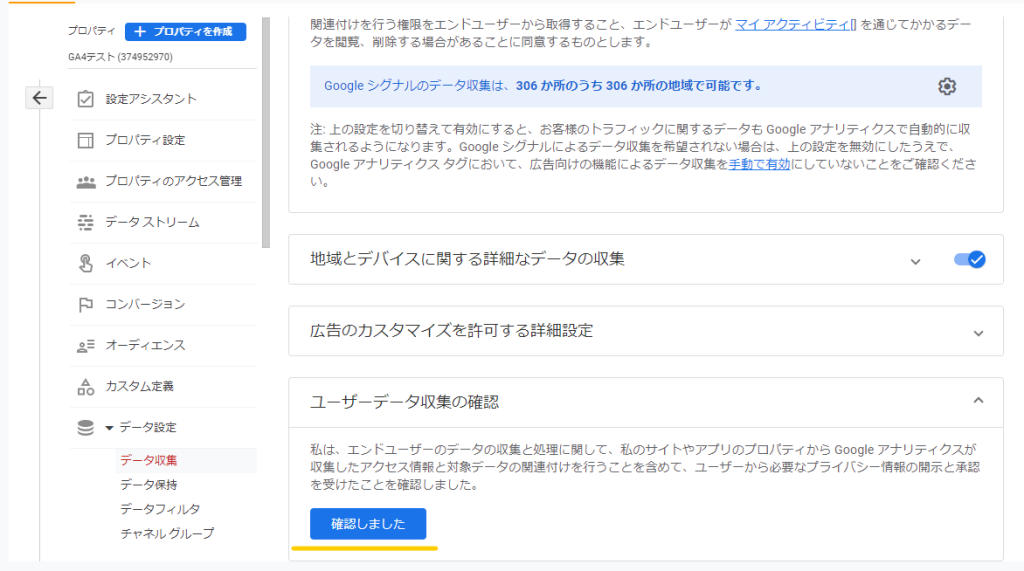Select データフィルタ submenu item
Screen dimensions: 1024x571
pyautogui.click(x=160, y=509)
